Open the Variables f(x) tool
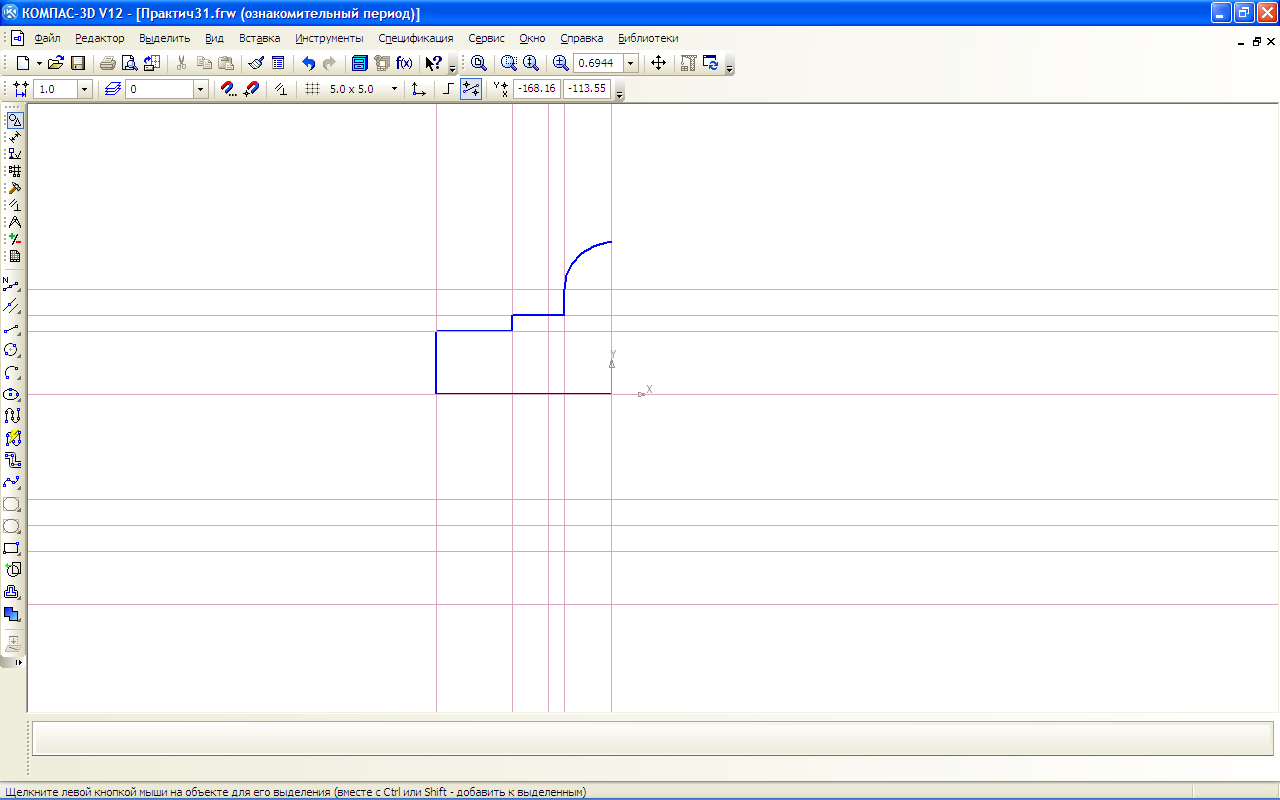The image size is (1280, 800). point(404,63)
